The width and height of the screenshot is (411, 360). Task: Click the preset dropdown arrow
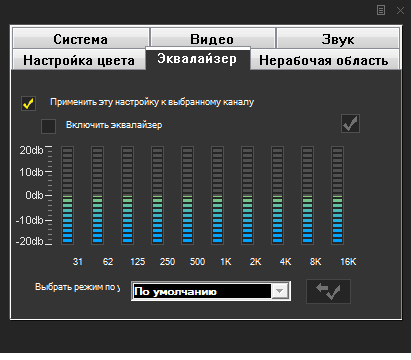click(x=280, y=291)
